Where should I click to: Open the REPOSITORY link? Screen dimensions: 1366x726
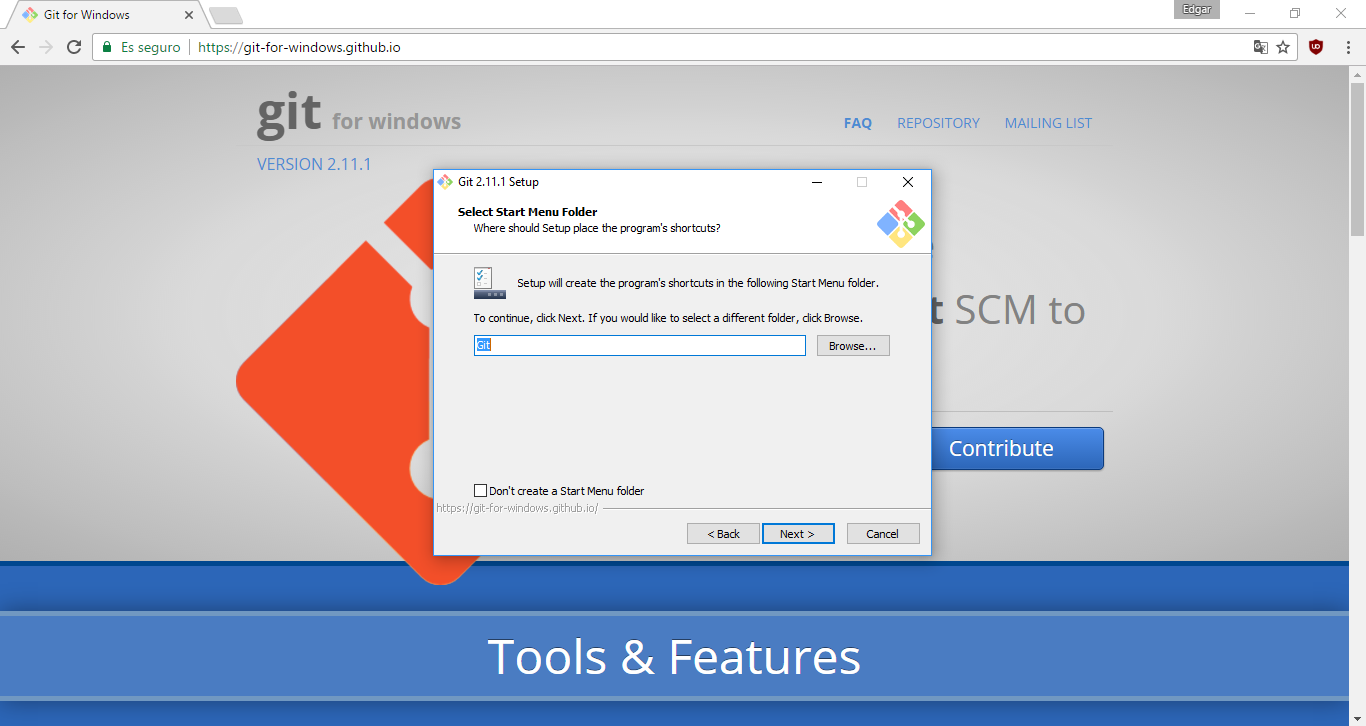click(938, 123)
